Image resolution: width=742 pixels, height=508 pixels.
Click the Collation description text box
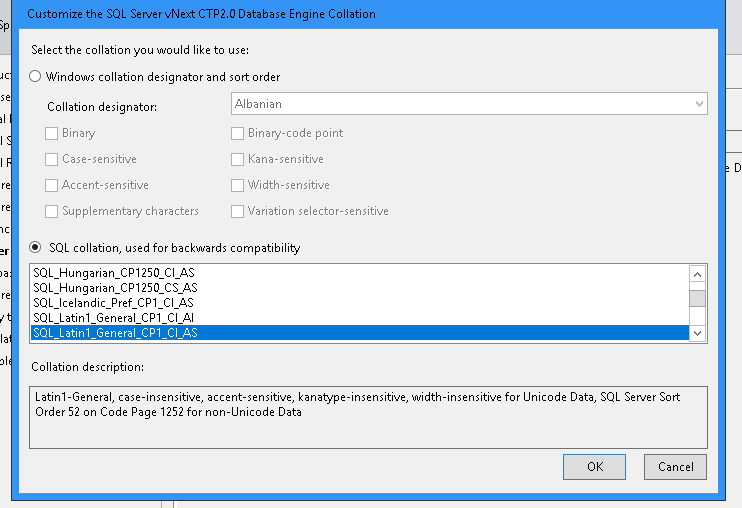click(x=368, y=417)
